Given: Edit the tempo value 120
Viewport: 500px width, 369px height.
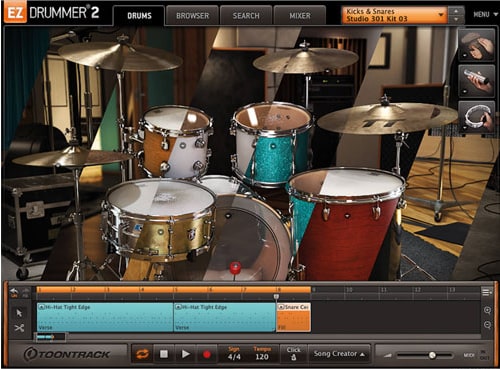Looking at the screenshot, I should click(262, 357).
